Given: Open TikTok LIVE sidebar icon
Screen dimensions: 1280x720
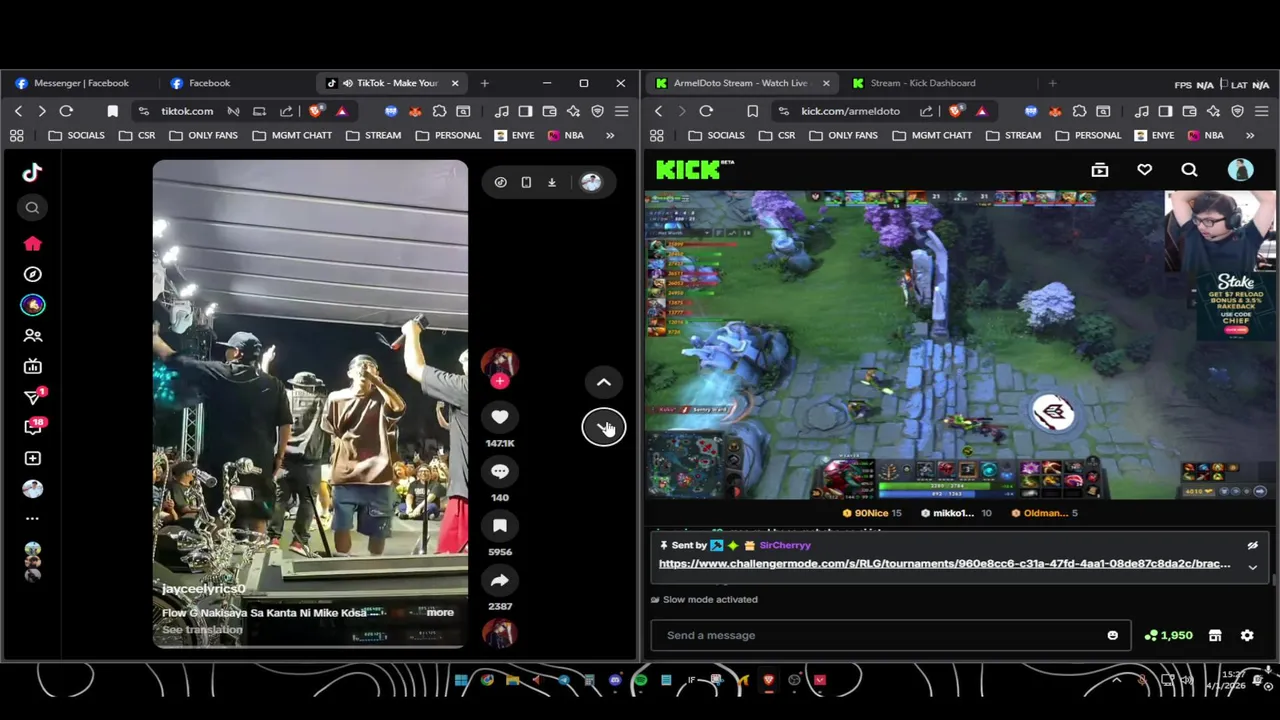Looking at the screenshot, I should [32, 367].
